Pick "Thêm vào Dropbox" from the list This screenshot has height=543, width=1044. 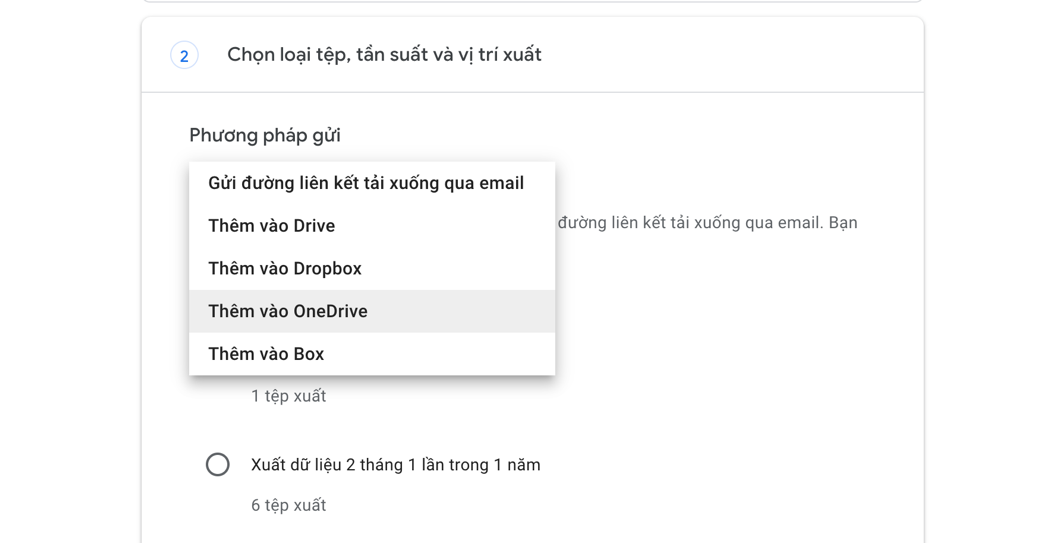372,268
